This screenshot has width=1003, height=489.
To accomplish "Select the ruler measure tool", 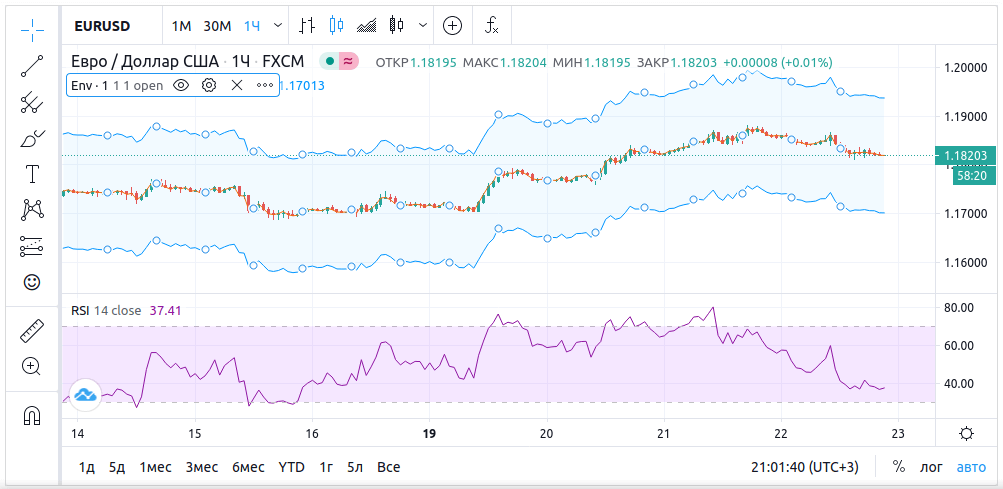I will [32, 330].
